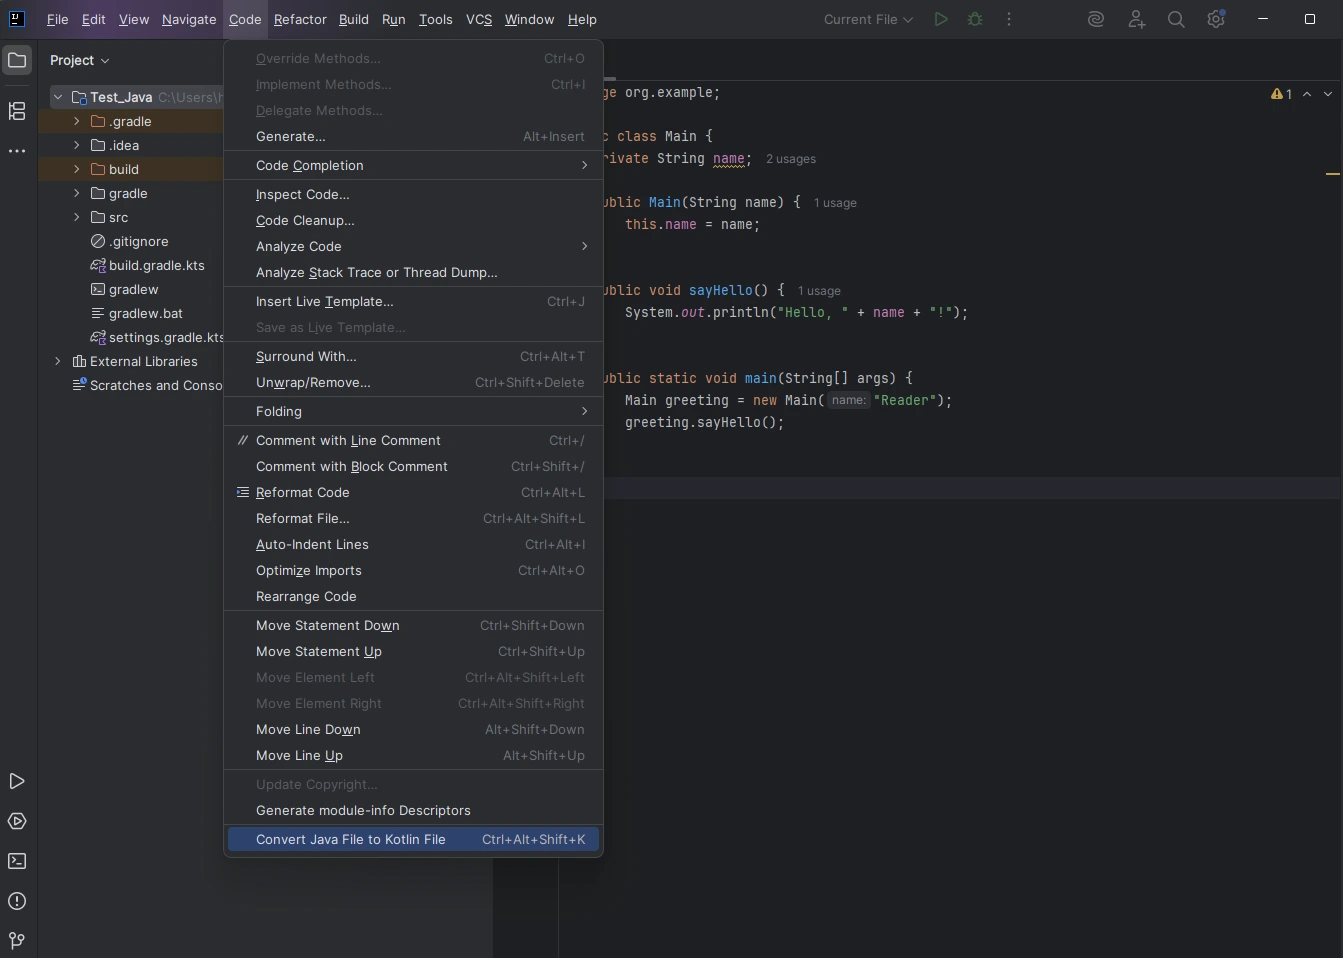
Task: Open the Code Completion submenu
Action: pos(413,165)
